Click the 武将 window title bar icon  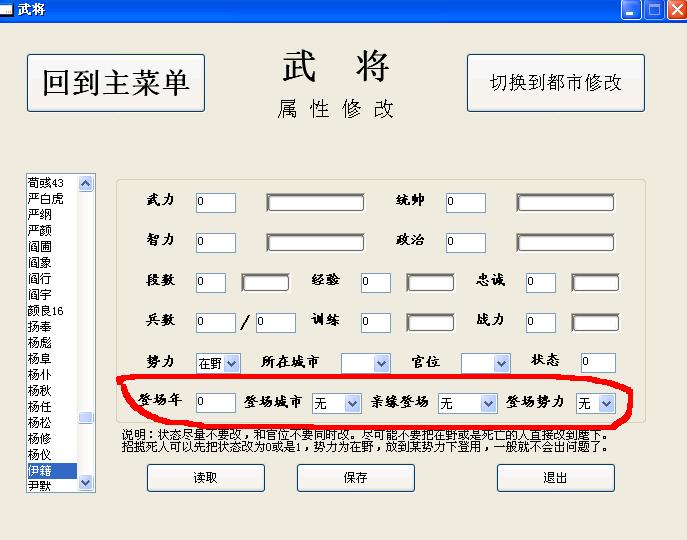pyautogui.click(x=6, y=10)
